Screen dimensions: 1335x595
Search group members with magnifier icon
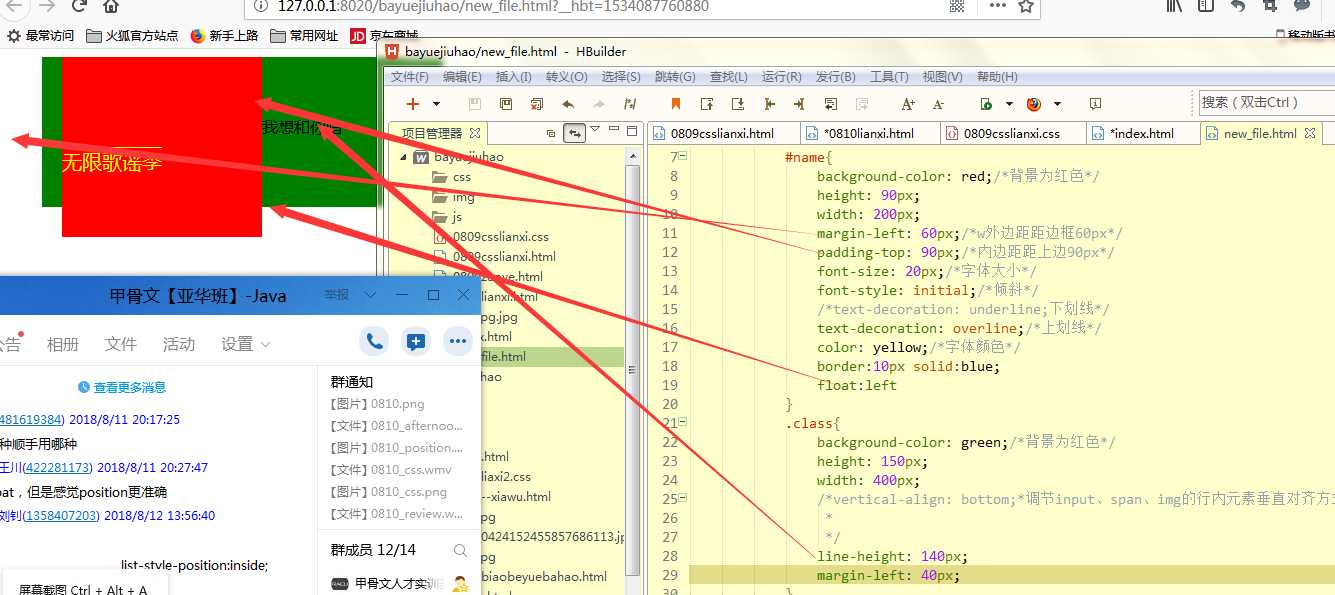tap(460, 550)
